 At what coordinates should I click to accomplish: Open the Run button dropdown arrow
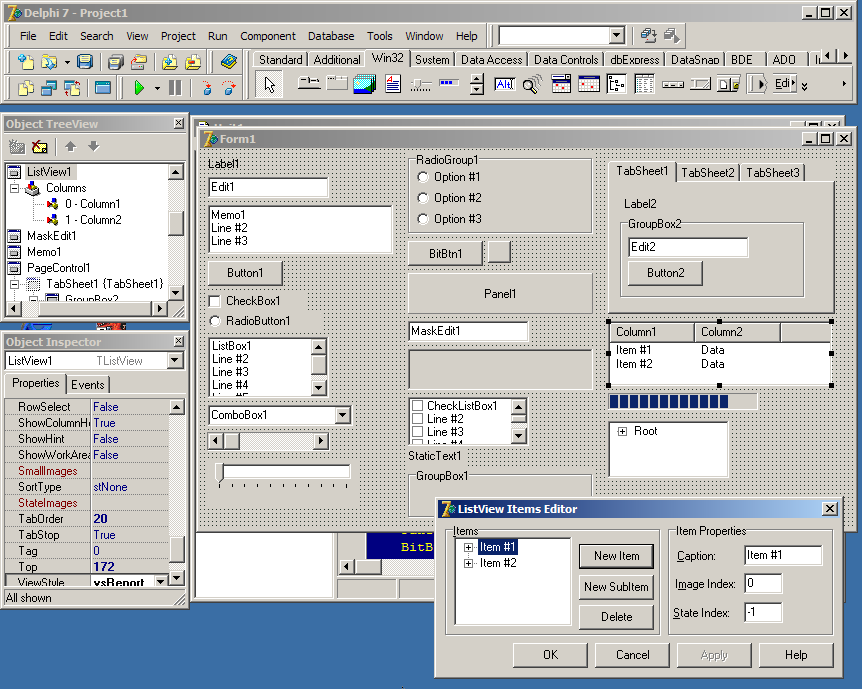157,88
